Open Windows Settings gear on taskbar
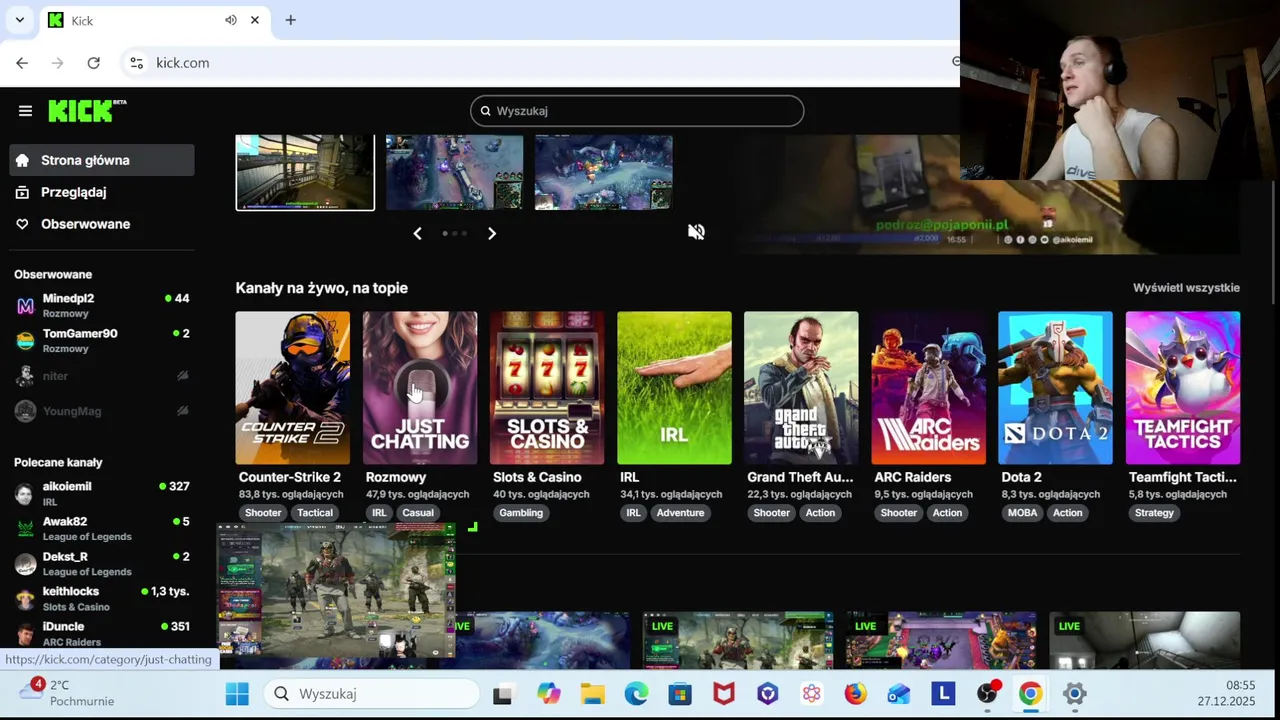The width and height of the screenshot is (1280, 720). pyautogui.click(x=1074, y=694)
